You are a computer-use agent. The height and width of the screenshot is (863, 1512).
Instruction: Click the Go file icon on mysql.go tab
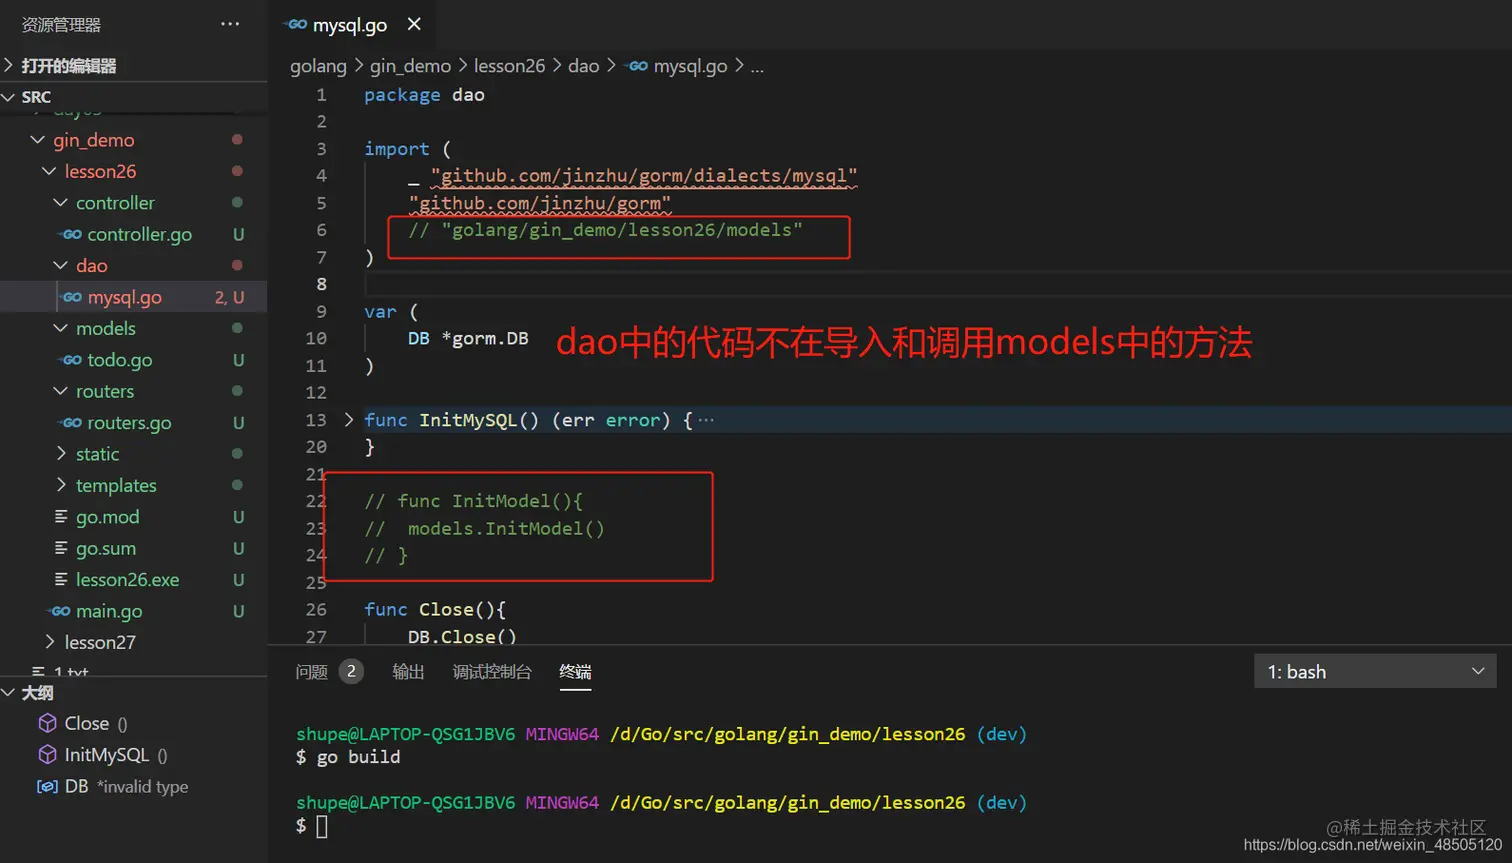click(296, 24)
